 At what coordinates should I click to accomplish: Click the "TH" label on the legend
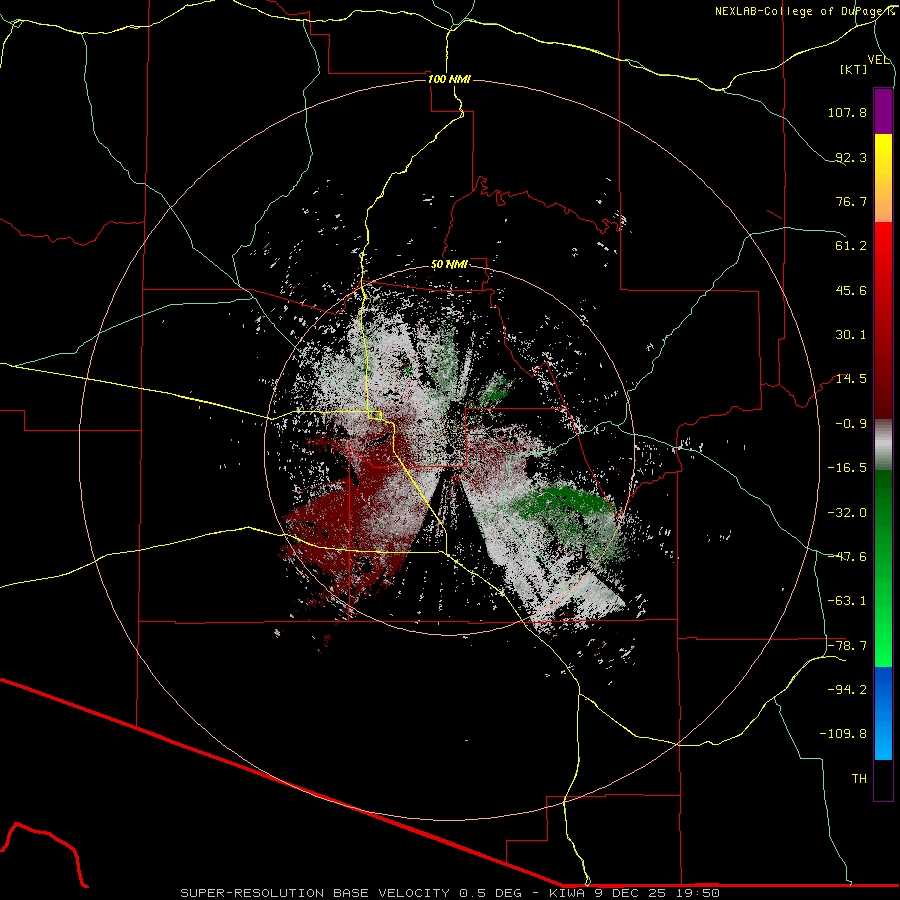point(859,779)
